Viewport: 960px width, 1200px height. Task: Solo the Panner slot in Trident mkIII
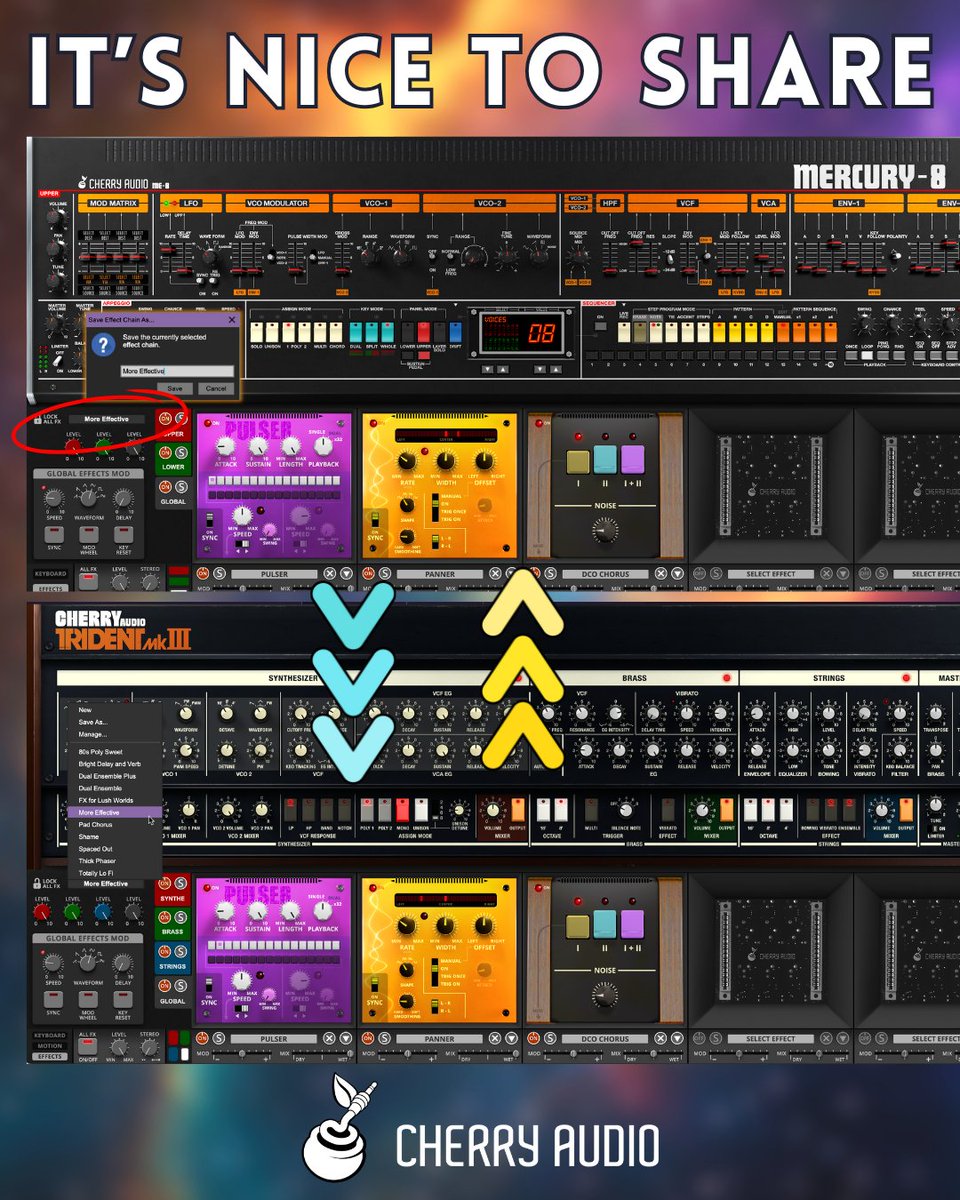(x=384, y=1038)
